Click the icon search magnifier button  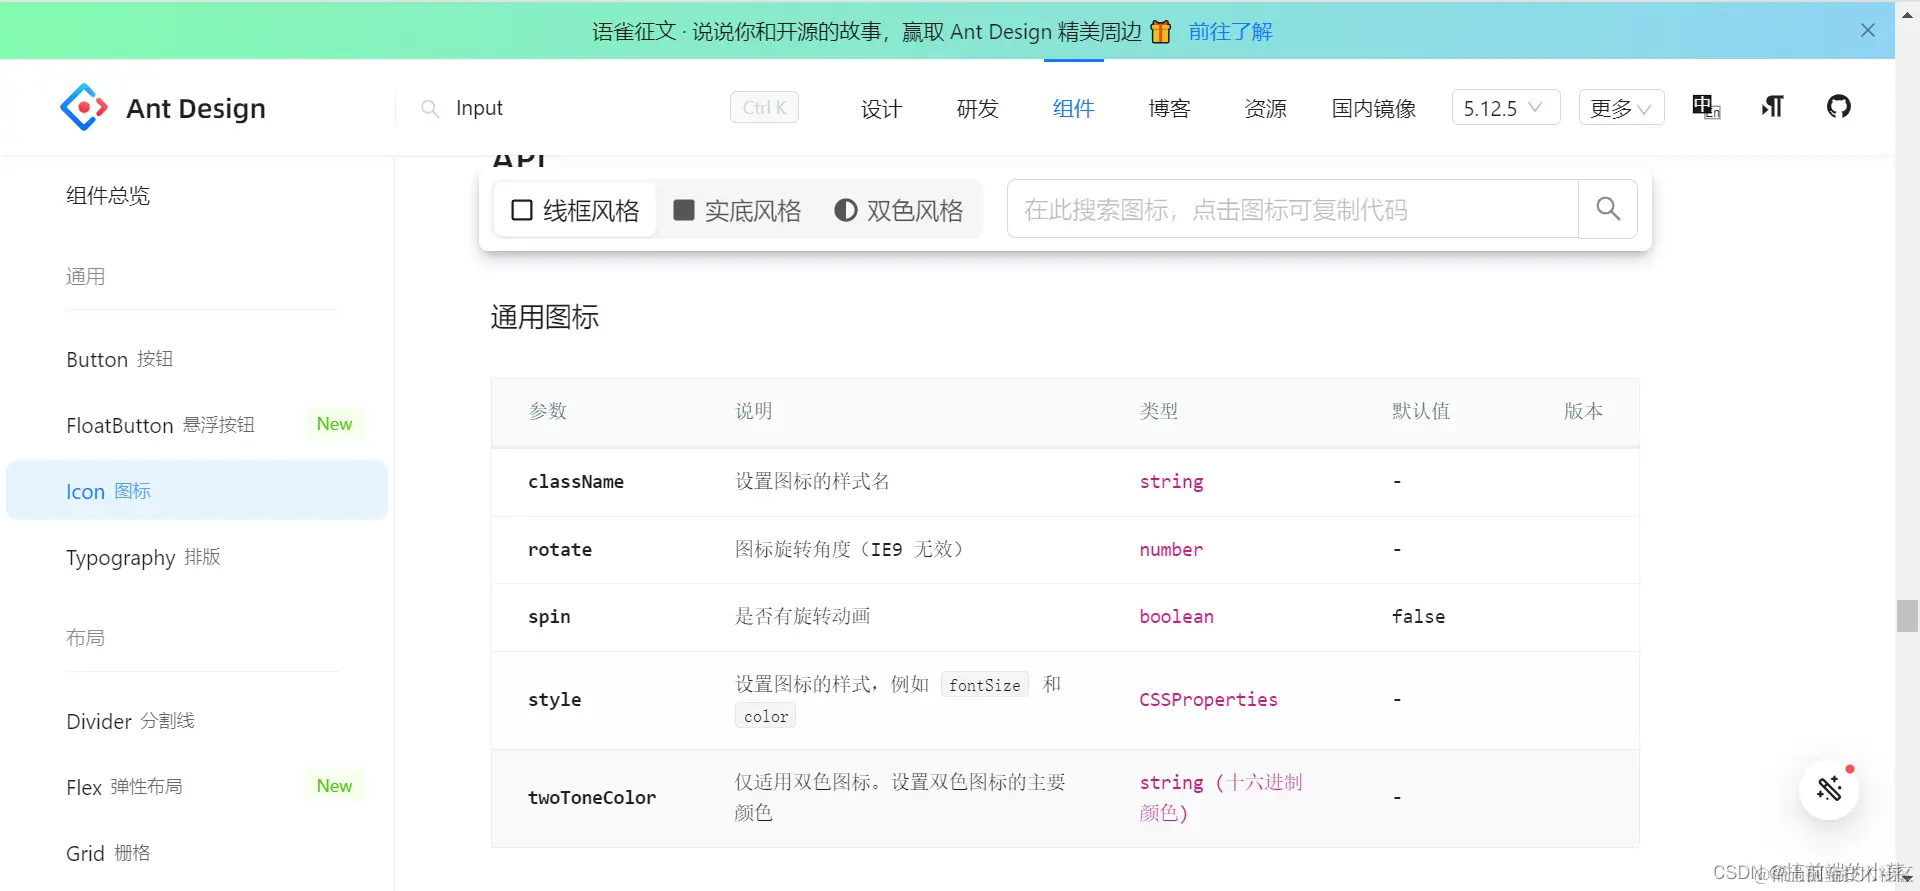coord(1608,209)
